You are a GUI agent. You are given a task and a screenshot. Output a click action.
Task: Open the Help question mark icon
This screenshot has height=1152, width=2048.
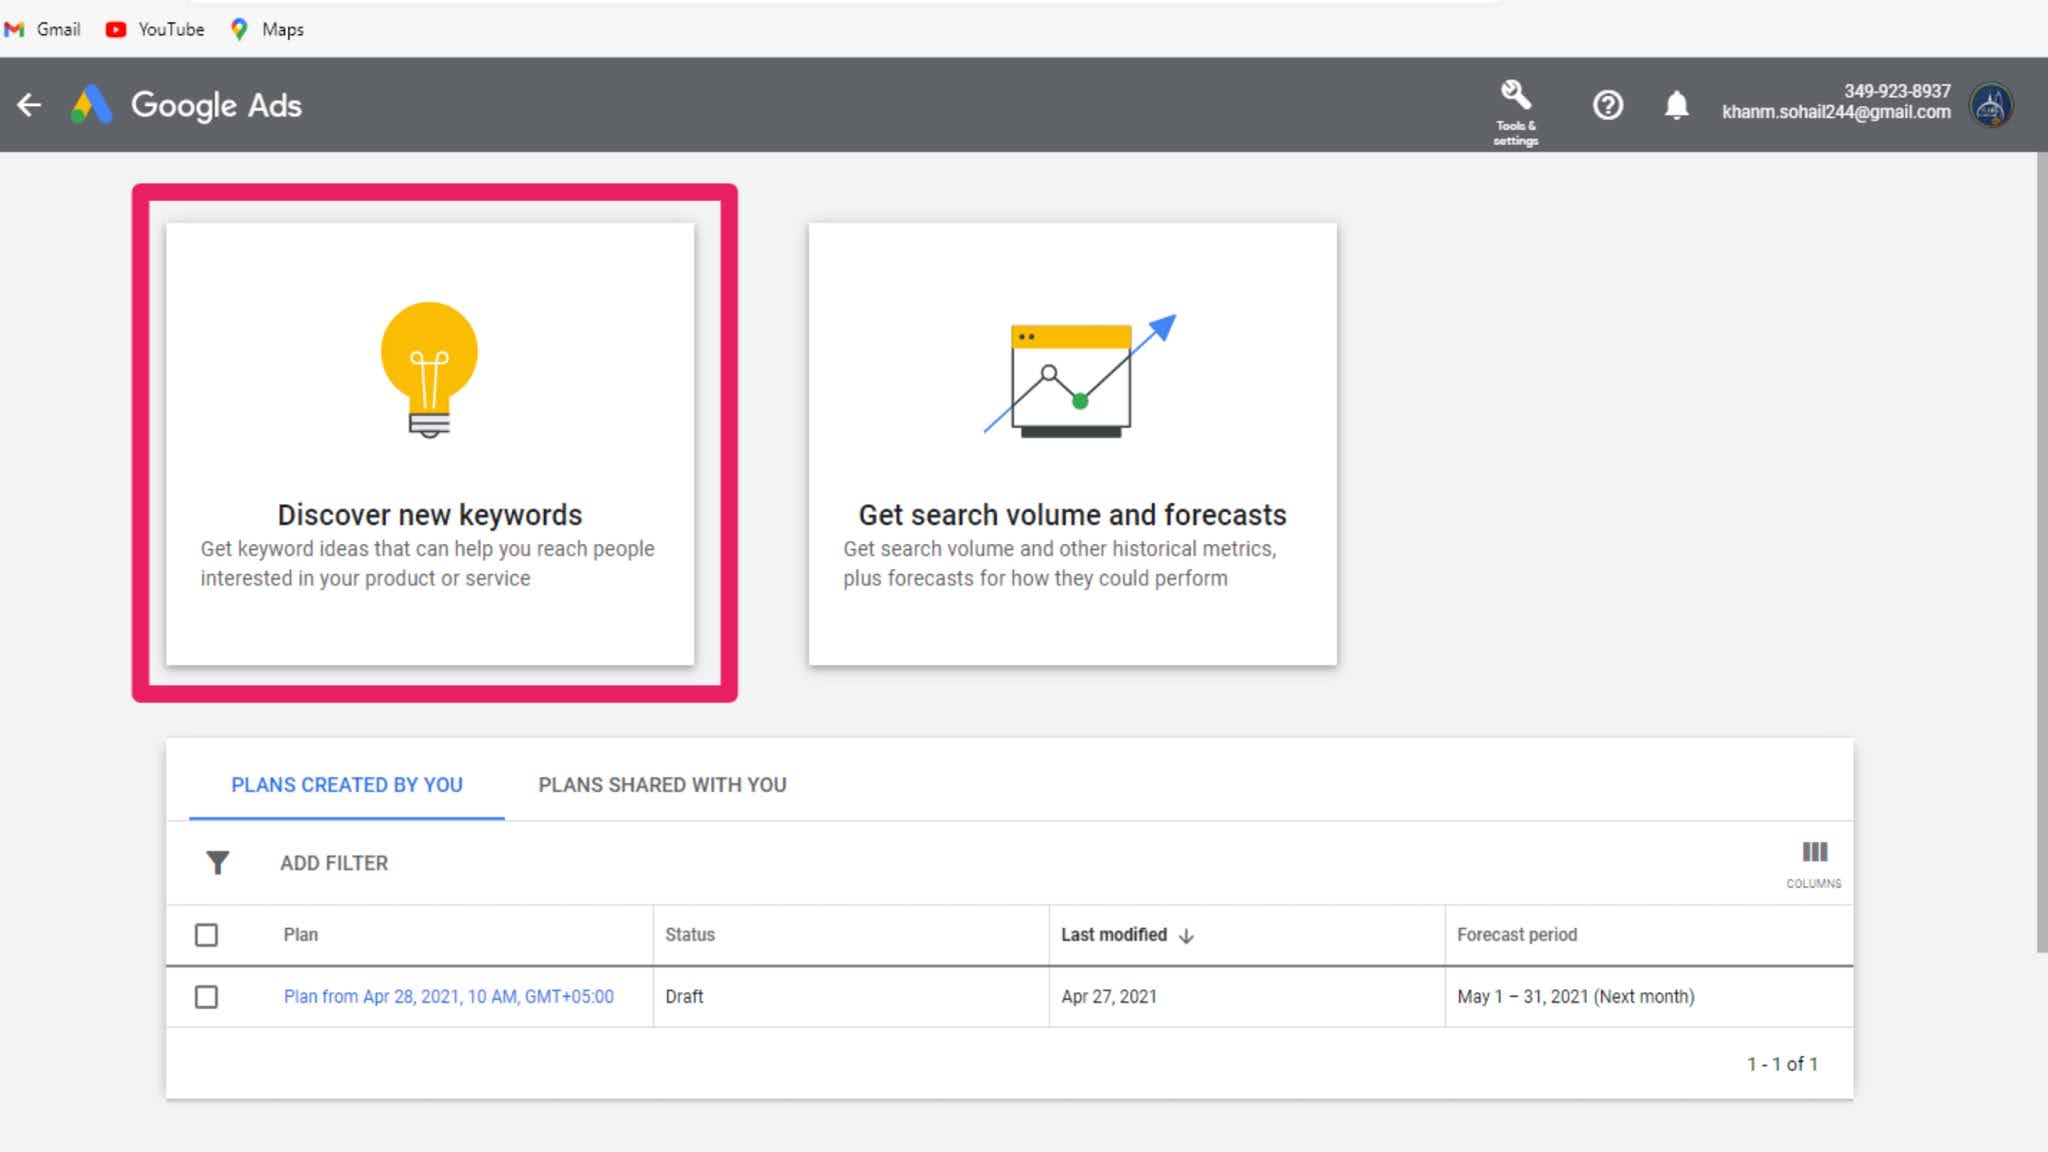point(1607,105)
